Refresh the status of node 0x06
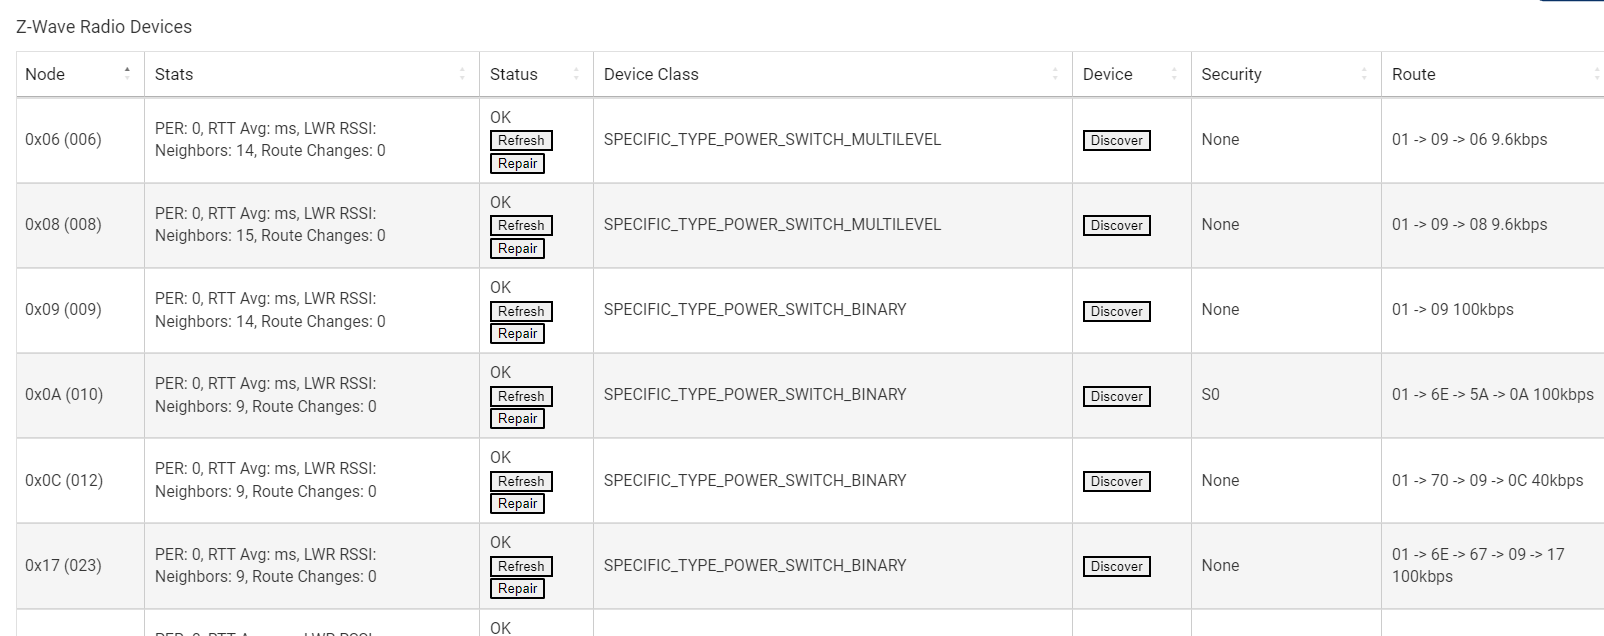This screenshot has height=636, width=1604. tap(520, 140)
